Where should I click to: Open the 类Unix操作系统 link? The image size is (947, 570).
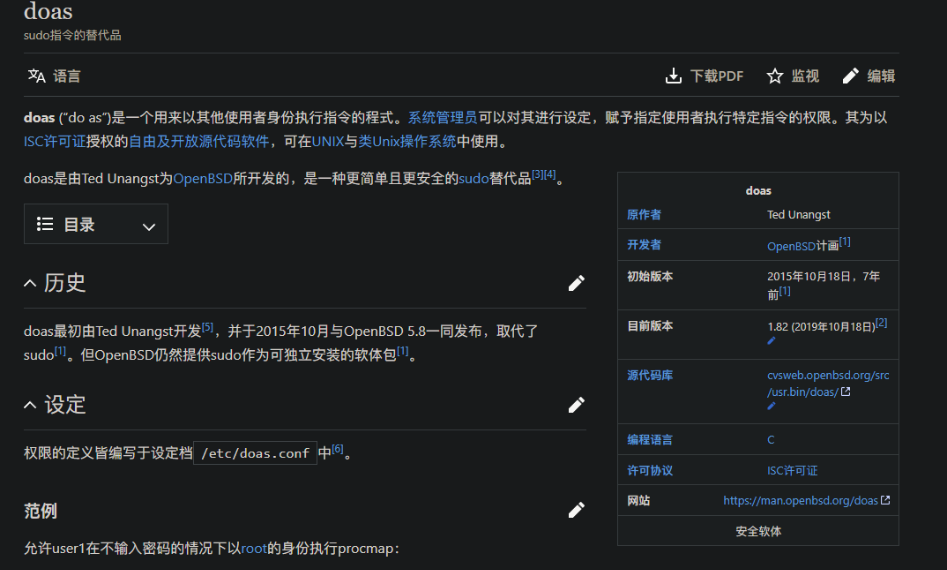[x=407, y=141]
